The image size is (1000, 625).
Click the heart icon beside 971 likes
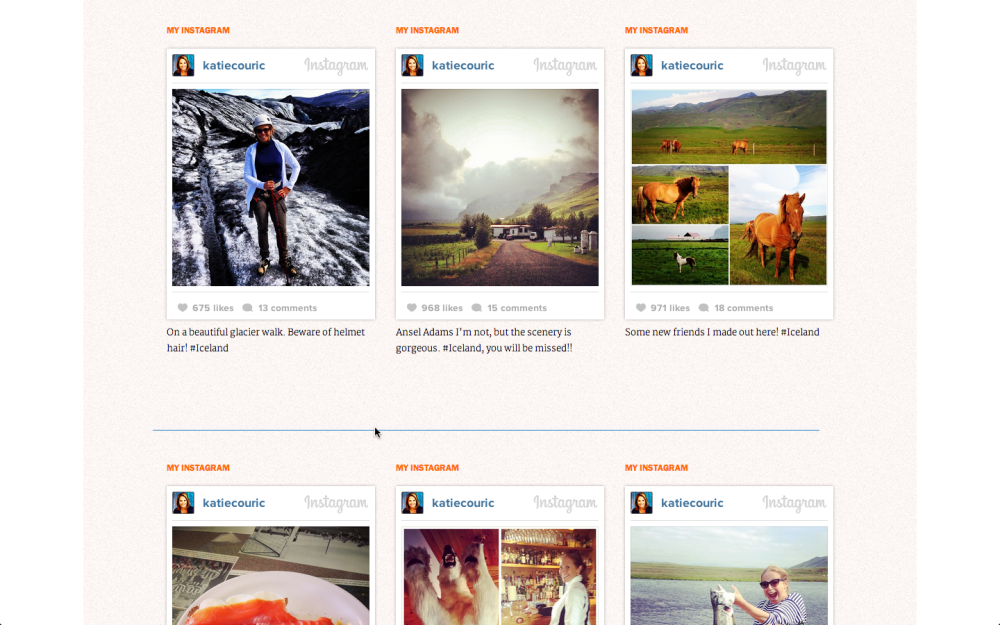coord(641,307)
